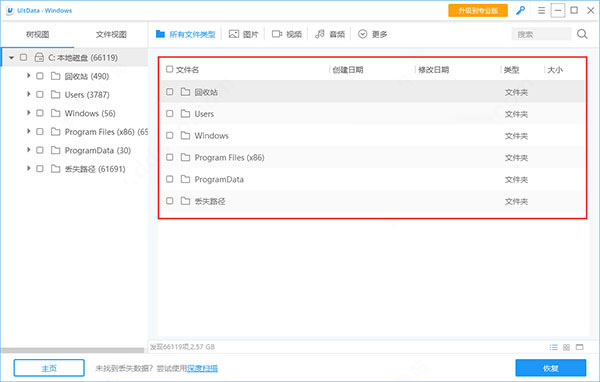
Task: Expand the Program Files (x86) tree node
Action: click(x=28, y=131)
